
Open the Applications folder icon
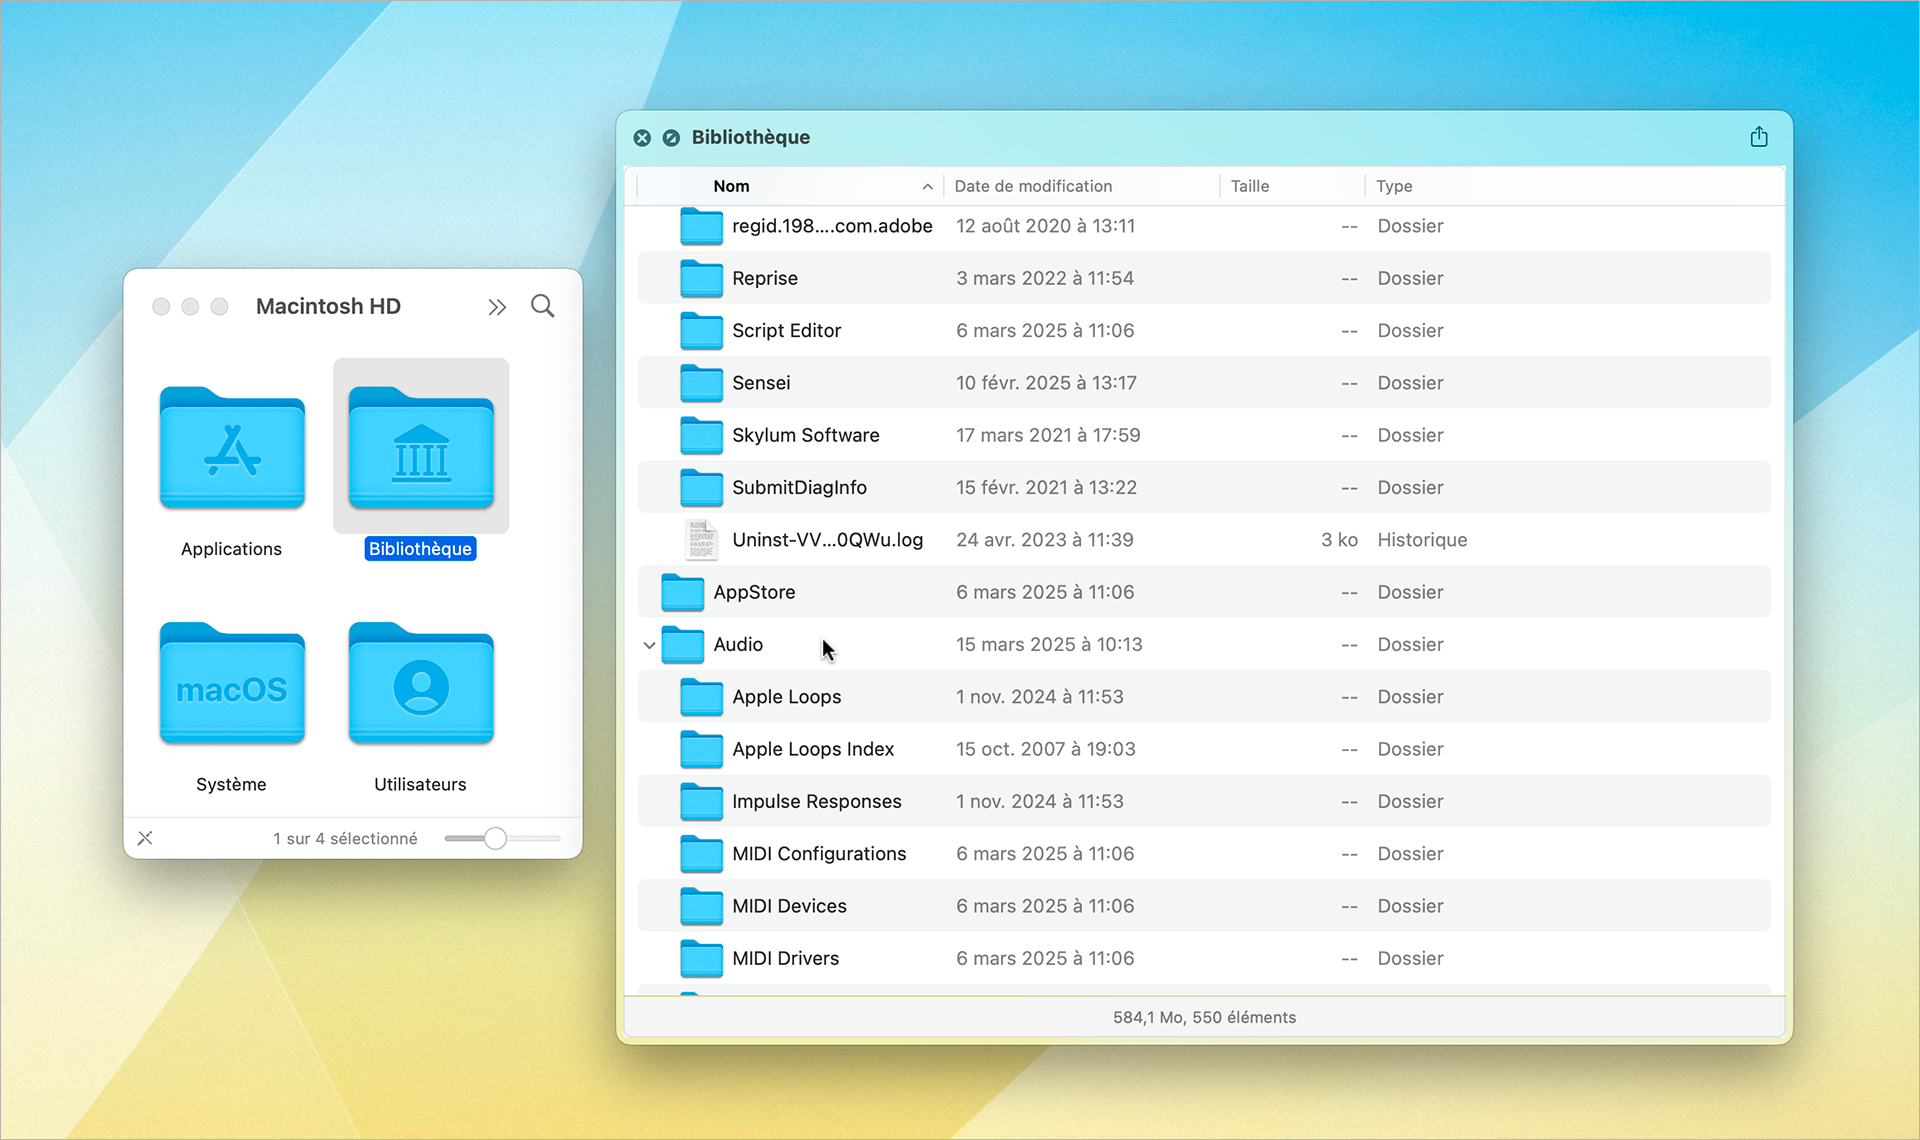click(232, 449)
